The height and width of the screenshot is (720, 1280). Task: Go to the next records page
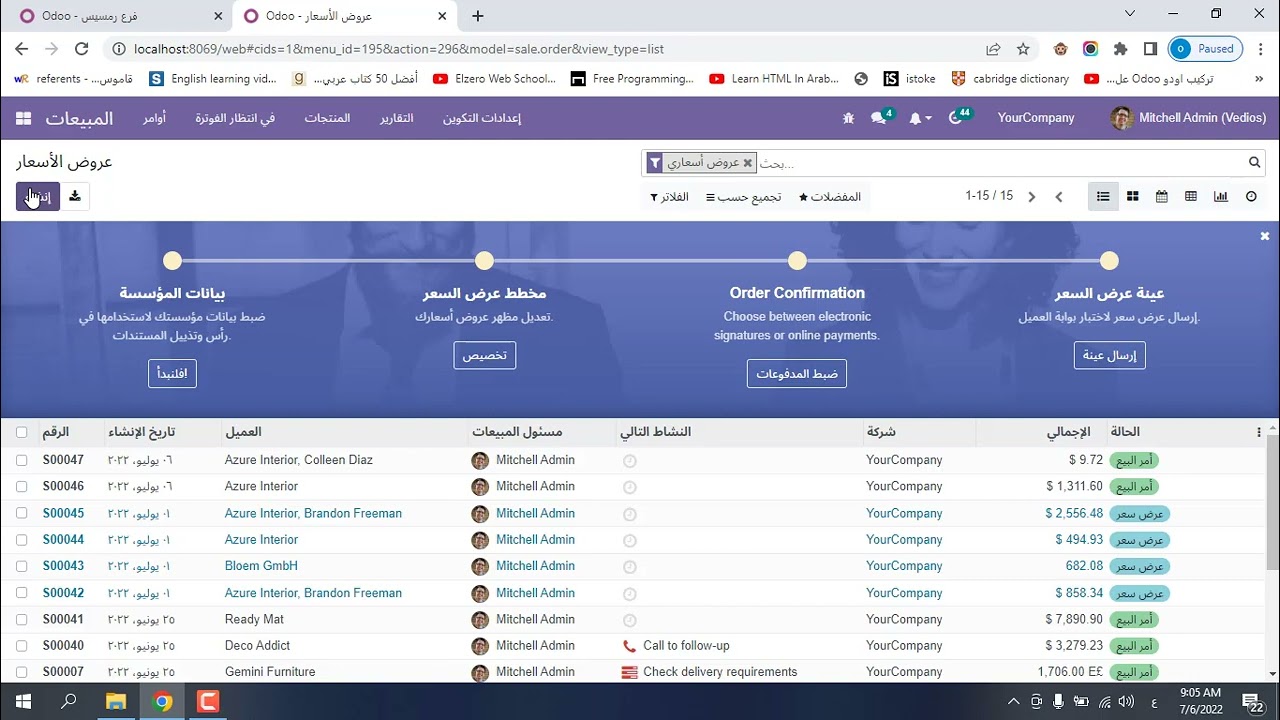pyautogui.click(x=1032, y=196)
